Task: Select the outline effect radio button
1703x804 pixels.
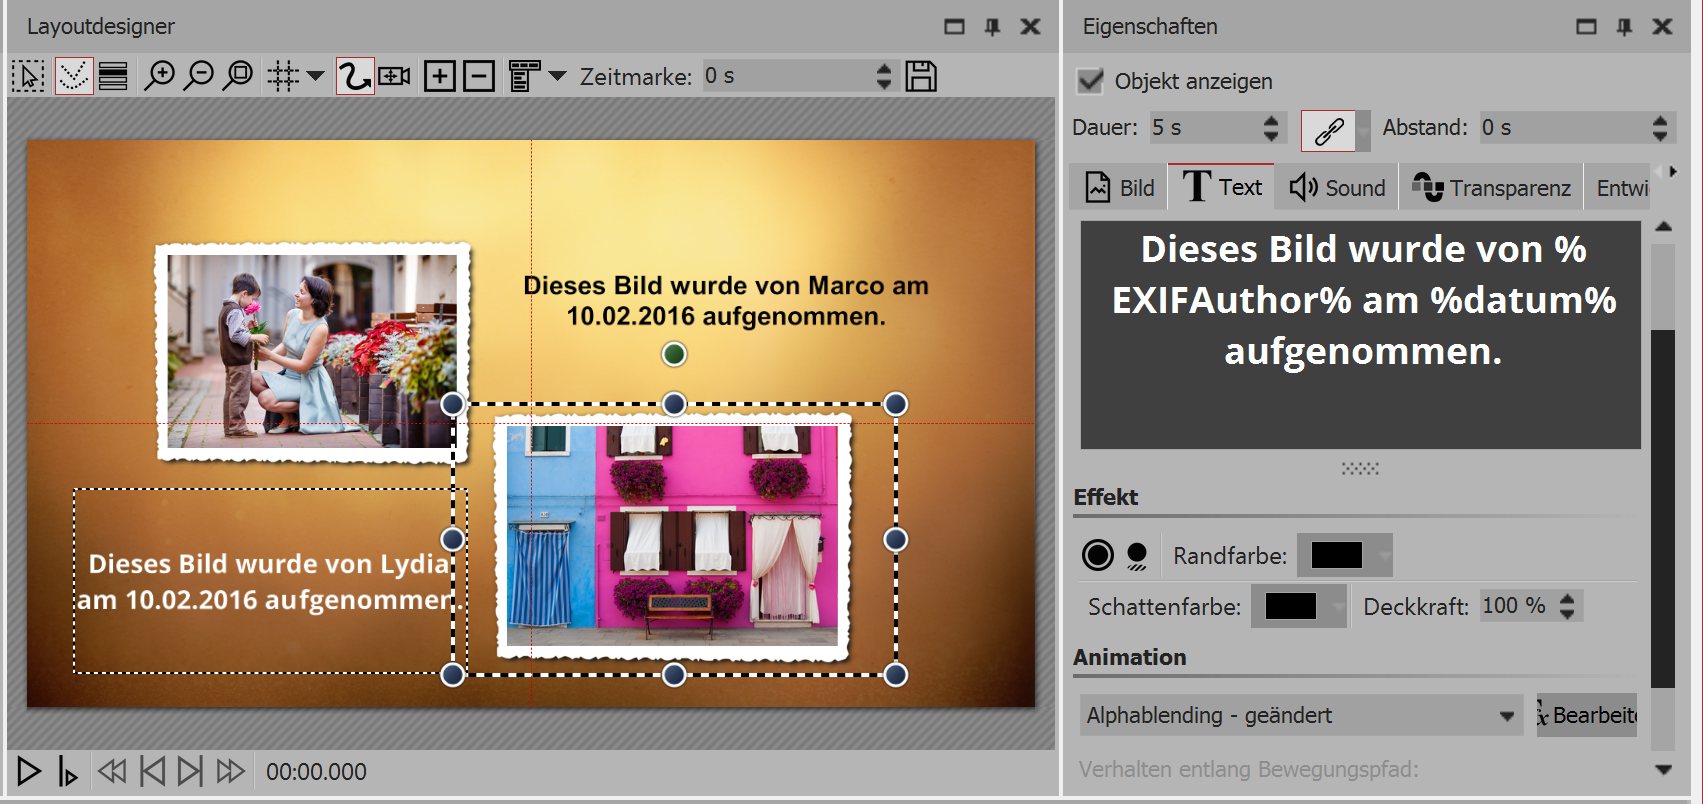Action: 1097,555
